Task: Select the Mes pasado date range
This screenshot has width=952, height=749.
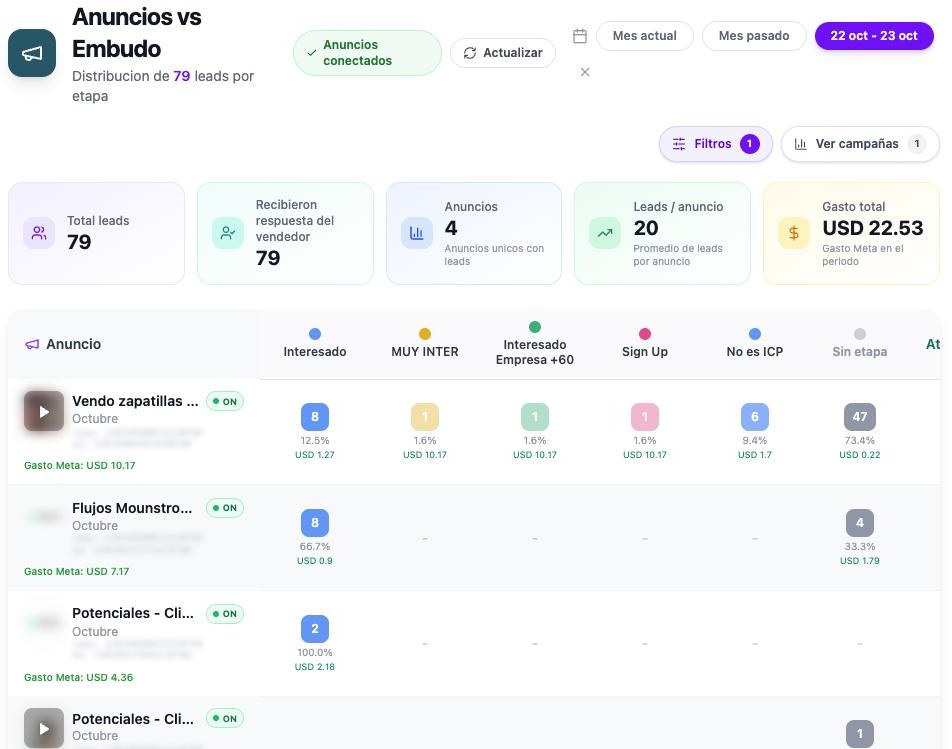Action: click(754, 36)
